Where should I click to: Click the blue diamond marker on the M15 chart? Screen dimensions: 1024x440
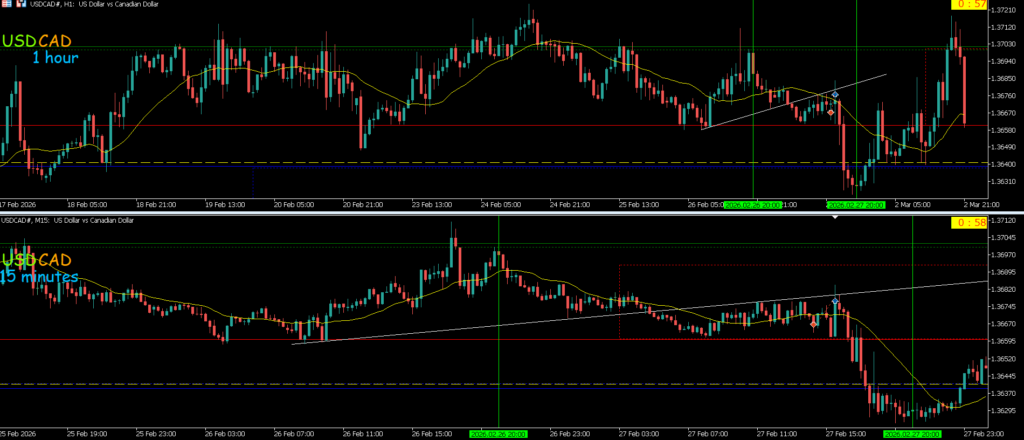click(835, 301)
